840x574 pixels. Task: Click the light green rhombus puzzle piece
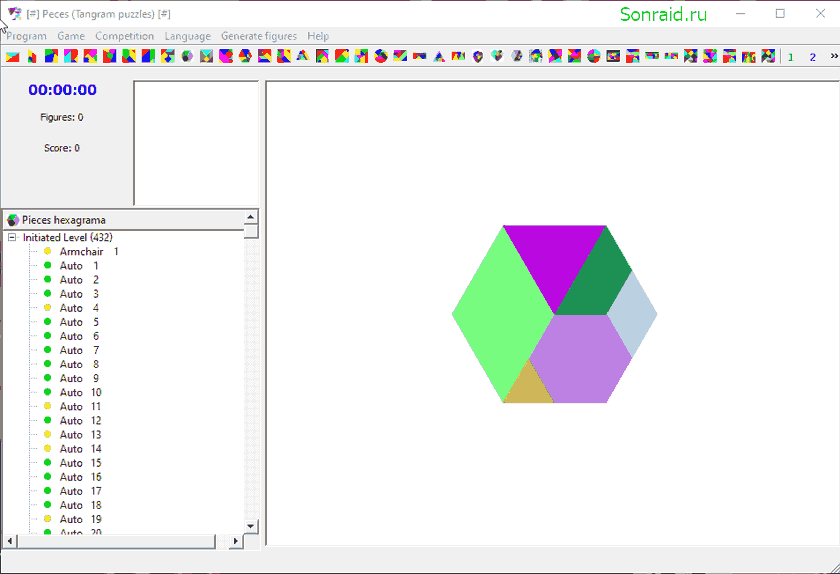point(502,314)
